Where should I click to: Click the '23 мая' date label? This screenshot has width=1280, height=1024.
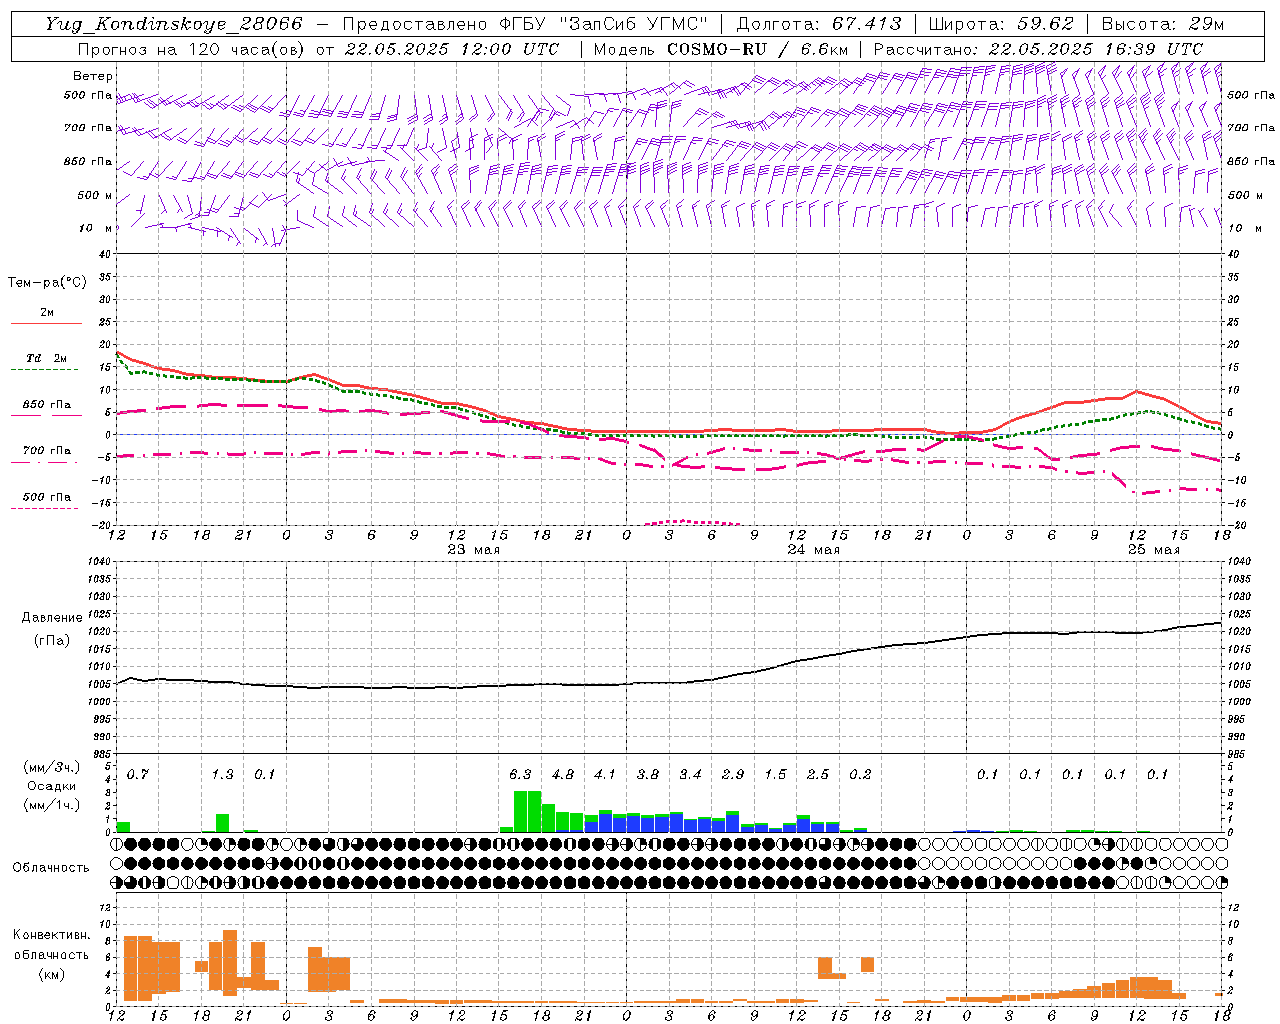coord(474,550)
